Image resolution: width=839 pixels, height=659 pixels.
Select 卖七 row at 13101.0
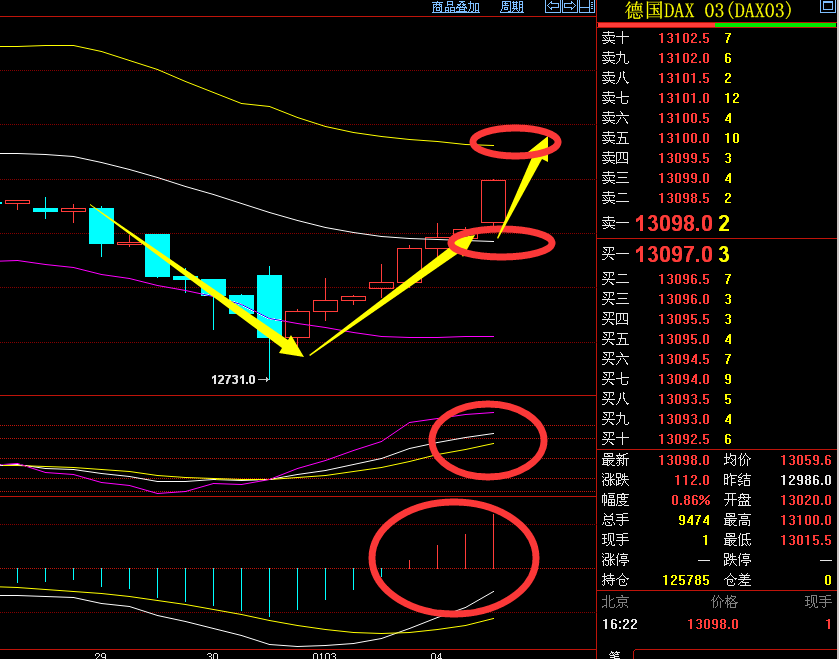click(716, 98)
